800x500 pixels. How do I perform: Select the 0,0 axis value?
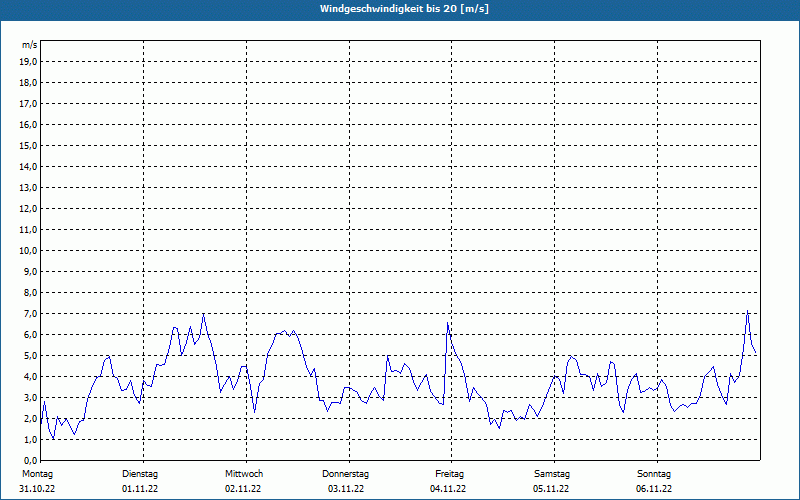pos(31,460)
